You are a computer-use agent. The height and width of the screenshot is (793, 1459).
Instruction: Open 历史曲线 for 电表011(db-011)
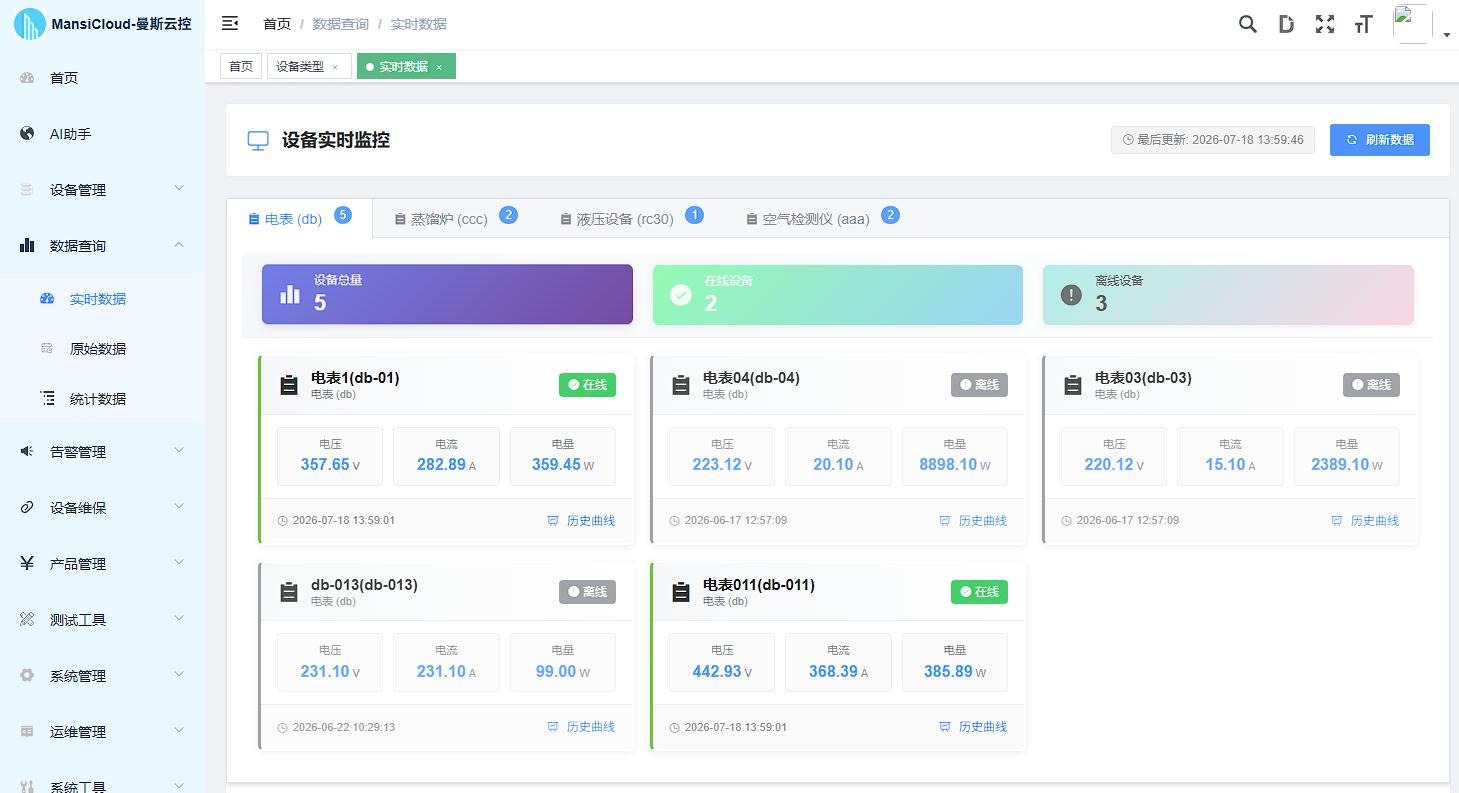coord(973,727)
